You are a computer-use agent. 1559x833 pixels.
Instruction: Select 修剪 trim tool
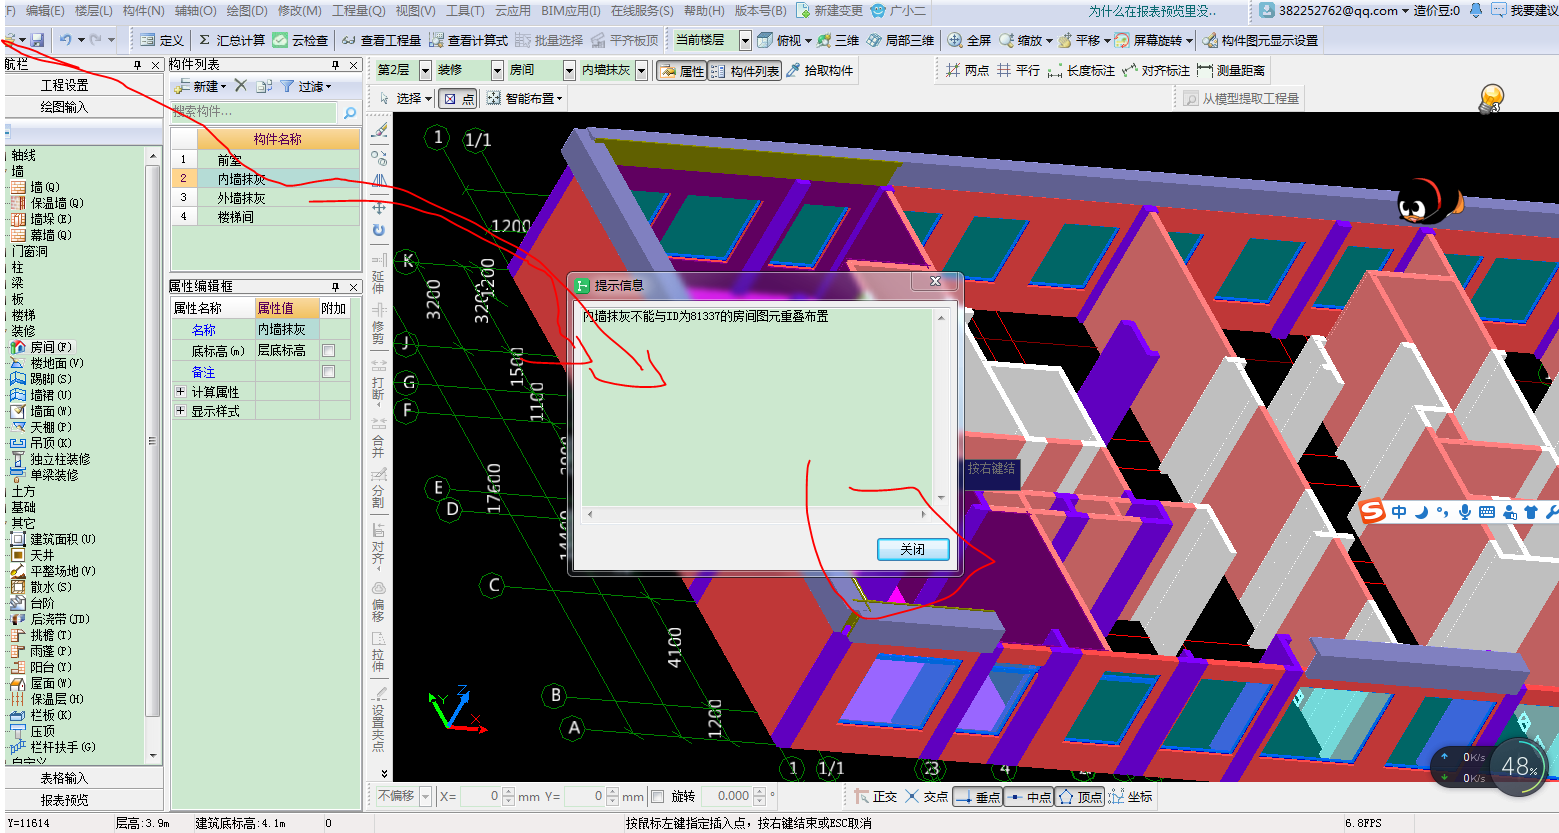pos(378,324)
